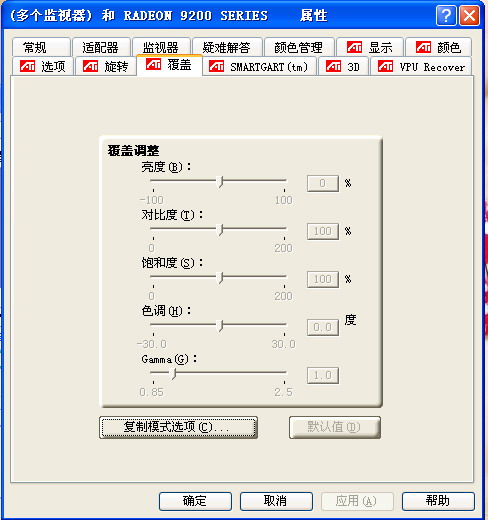Select the 常规 tab
The height and width of the screenshot is (520, 488).
[x=41, y=47]
